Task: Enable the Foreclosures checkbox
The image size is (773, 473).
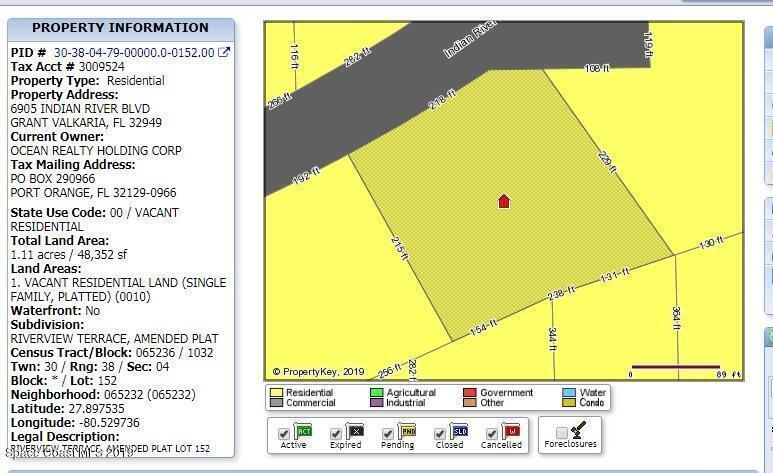Action: point(561,432)
